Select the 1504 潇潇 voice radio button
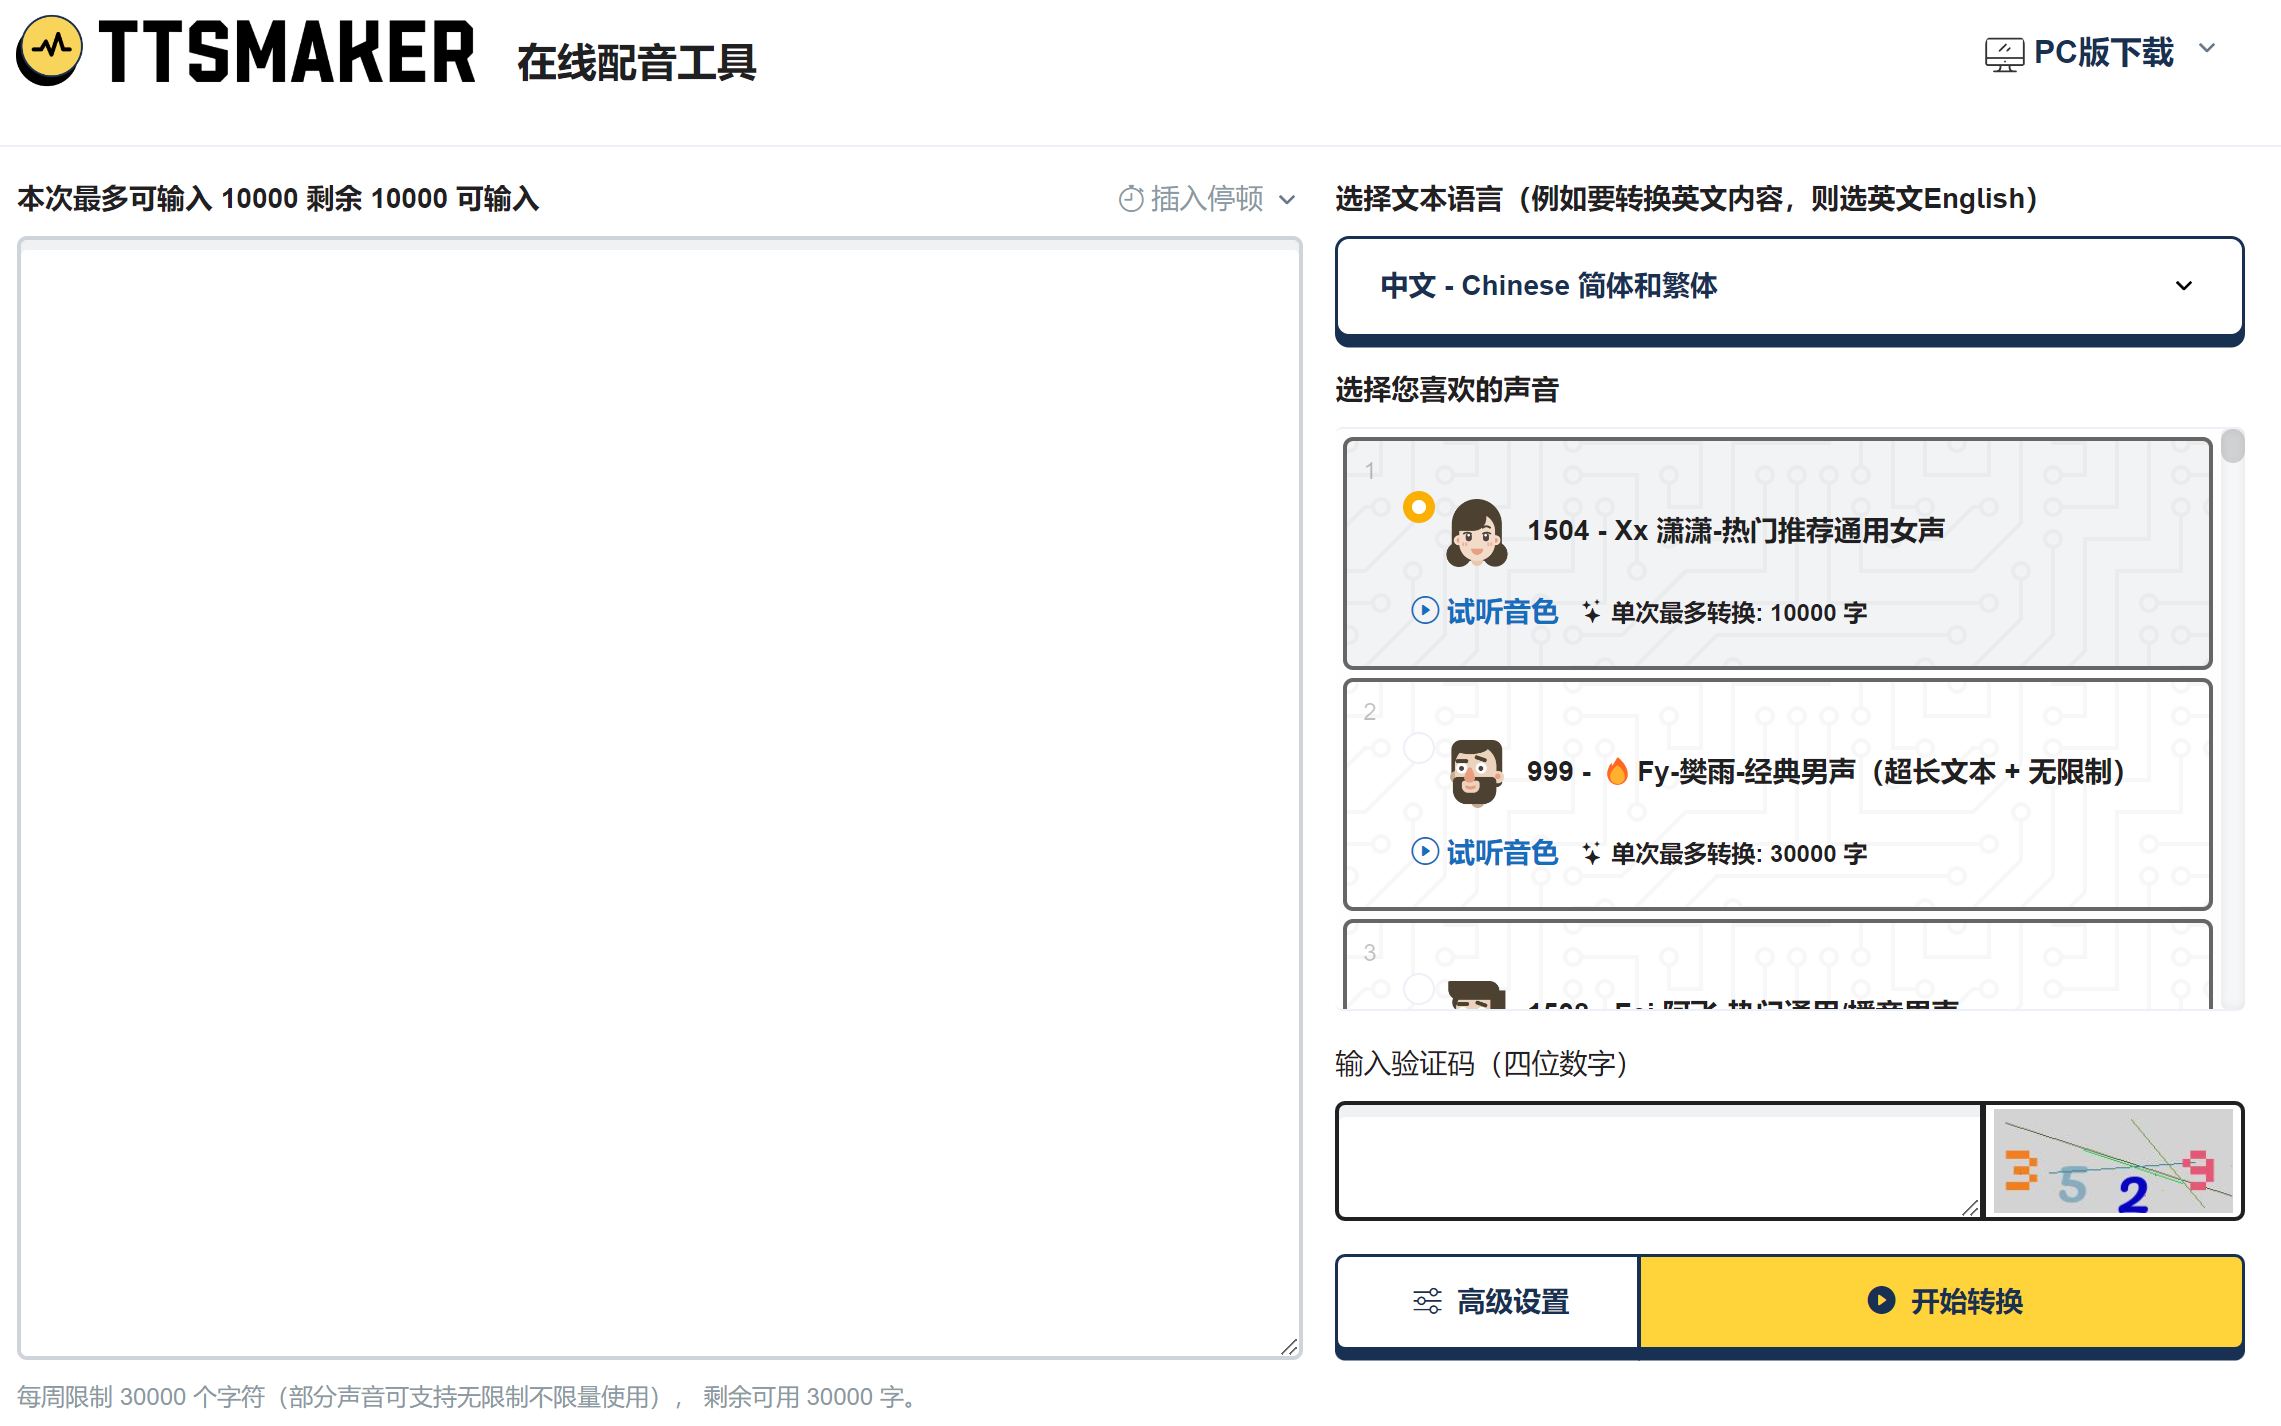Screen dimensions: 2281x1426 [1418, 507]
